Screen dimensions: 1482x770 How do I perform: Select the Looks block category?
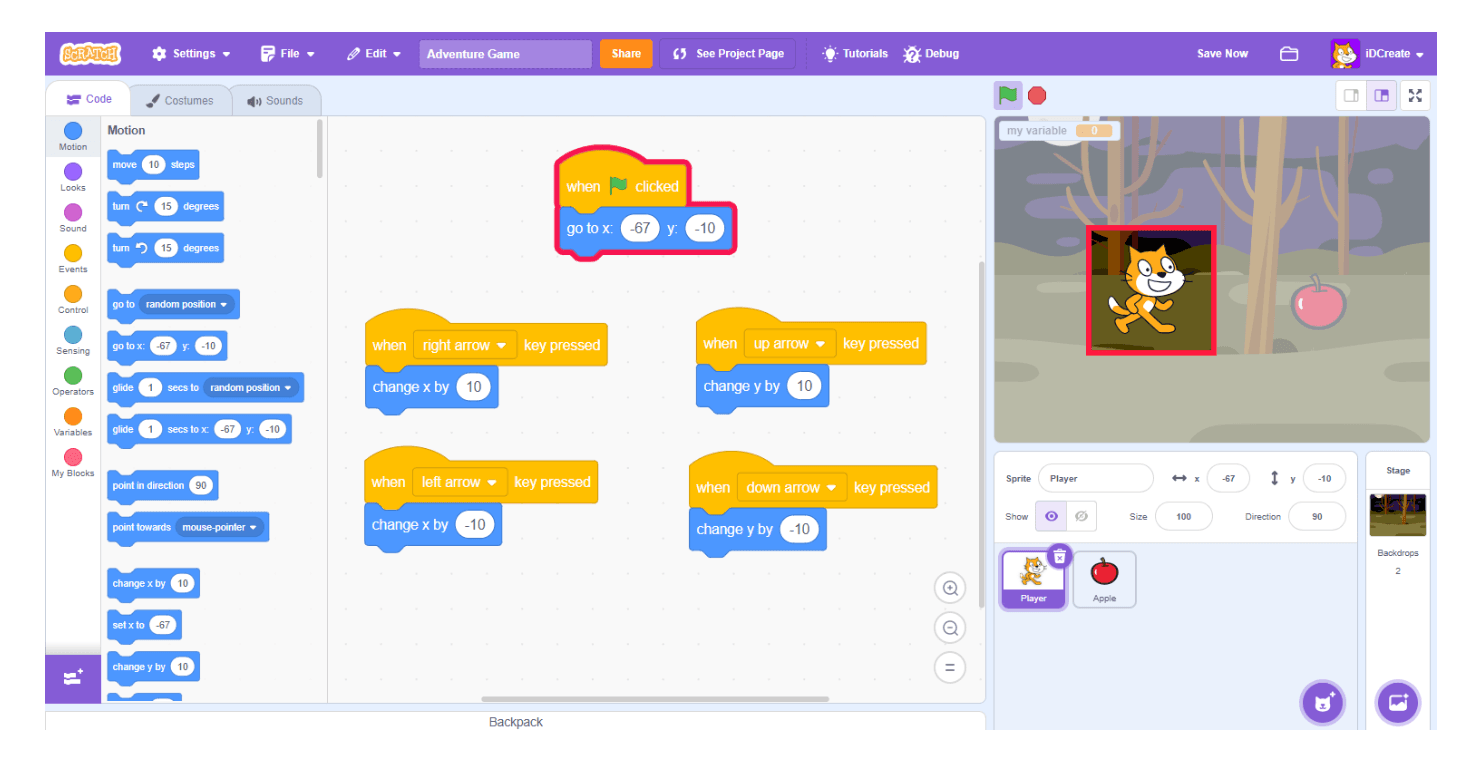point(73,178)
